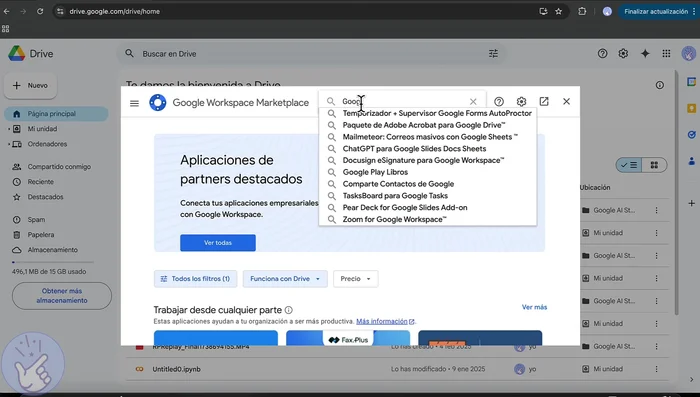Open Drive settings gear
700x397 pixels.
pos(623,54)
